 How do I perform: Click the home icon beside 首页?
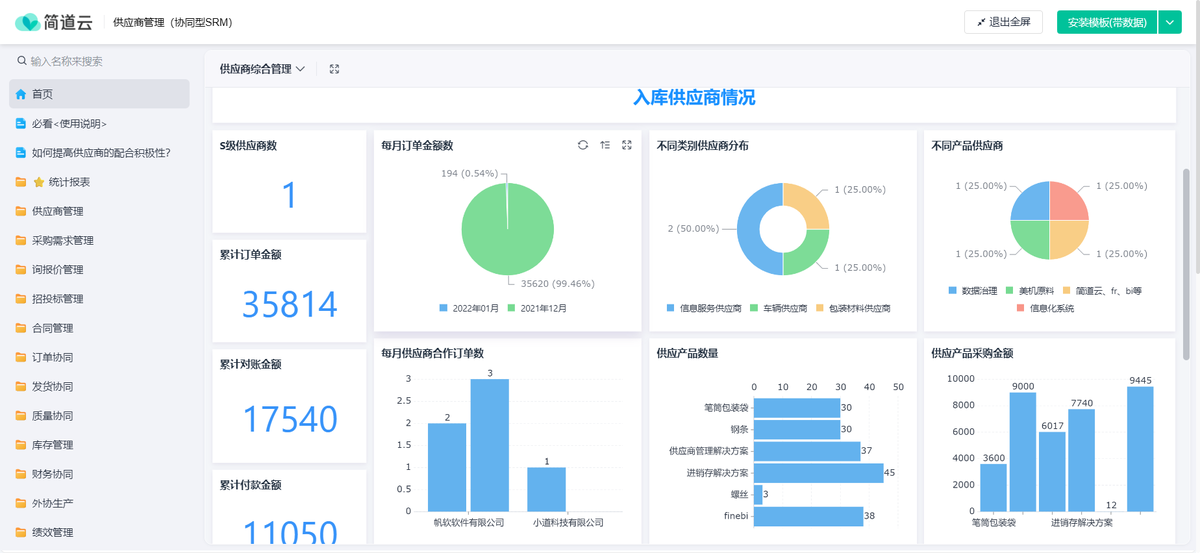[21, 94]
